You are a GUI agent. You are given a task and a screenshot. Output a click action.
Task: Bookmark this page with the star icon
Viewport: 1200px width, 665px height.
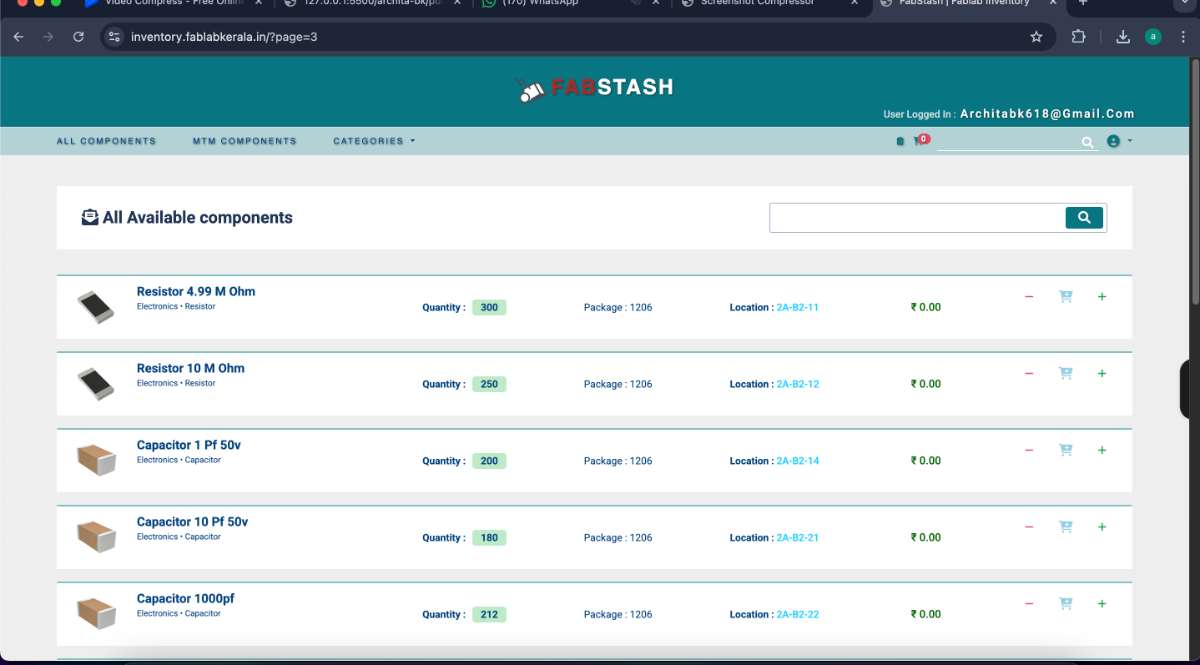[x=1036, y=37]
